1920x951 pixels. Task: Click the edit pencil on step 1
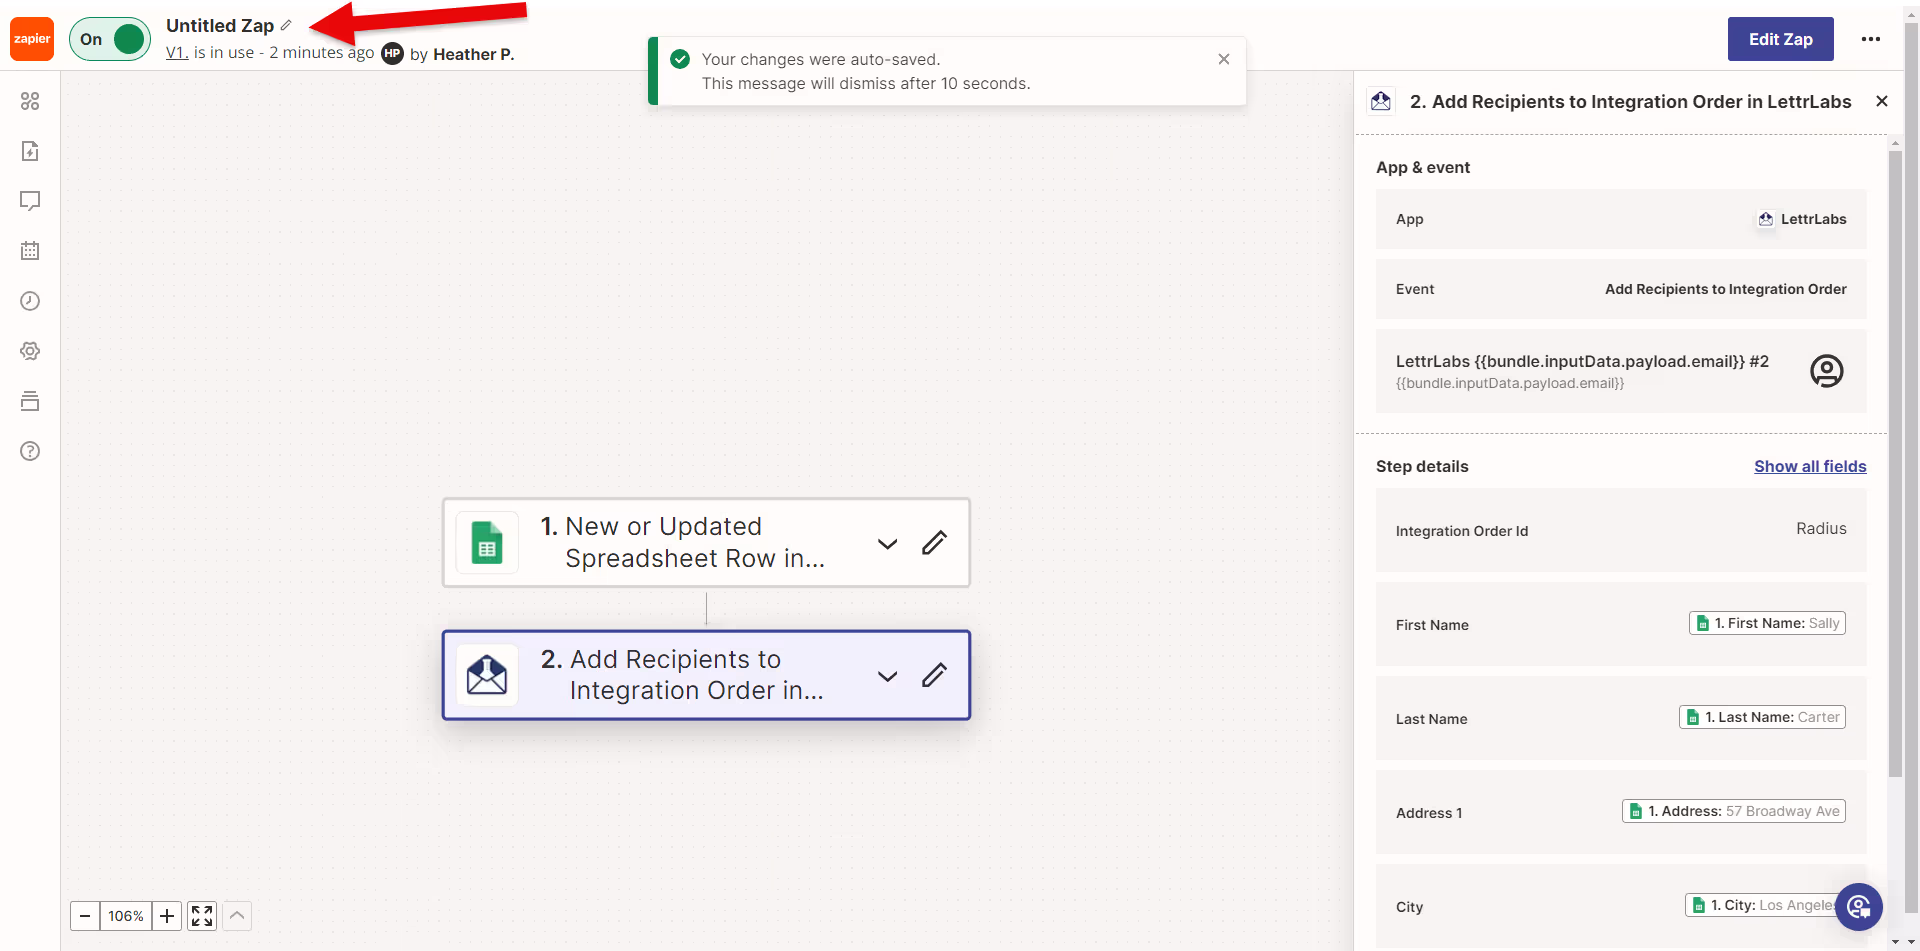click(934, 543)
